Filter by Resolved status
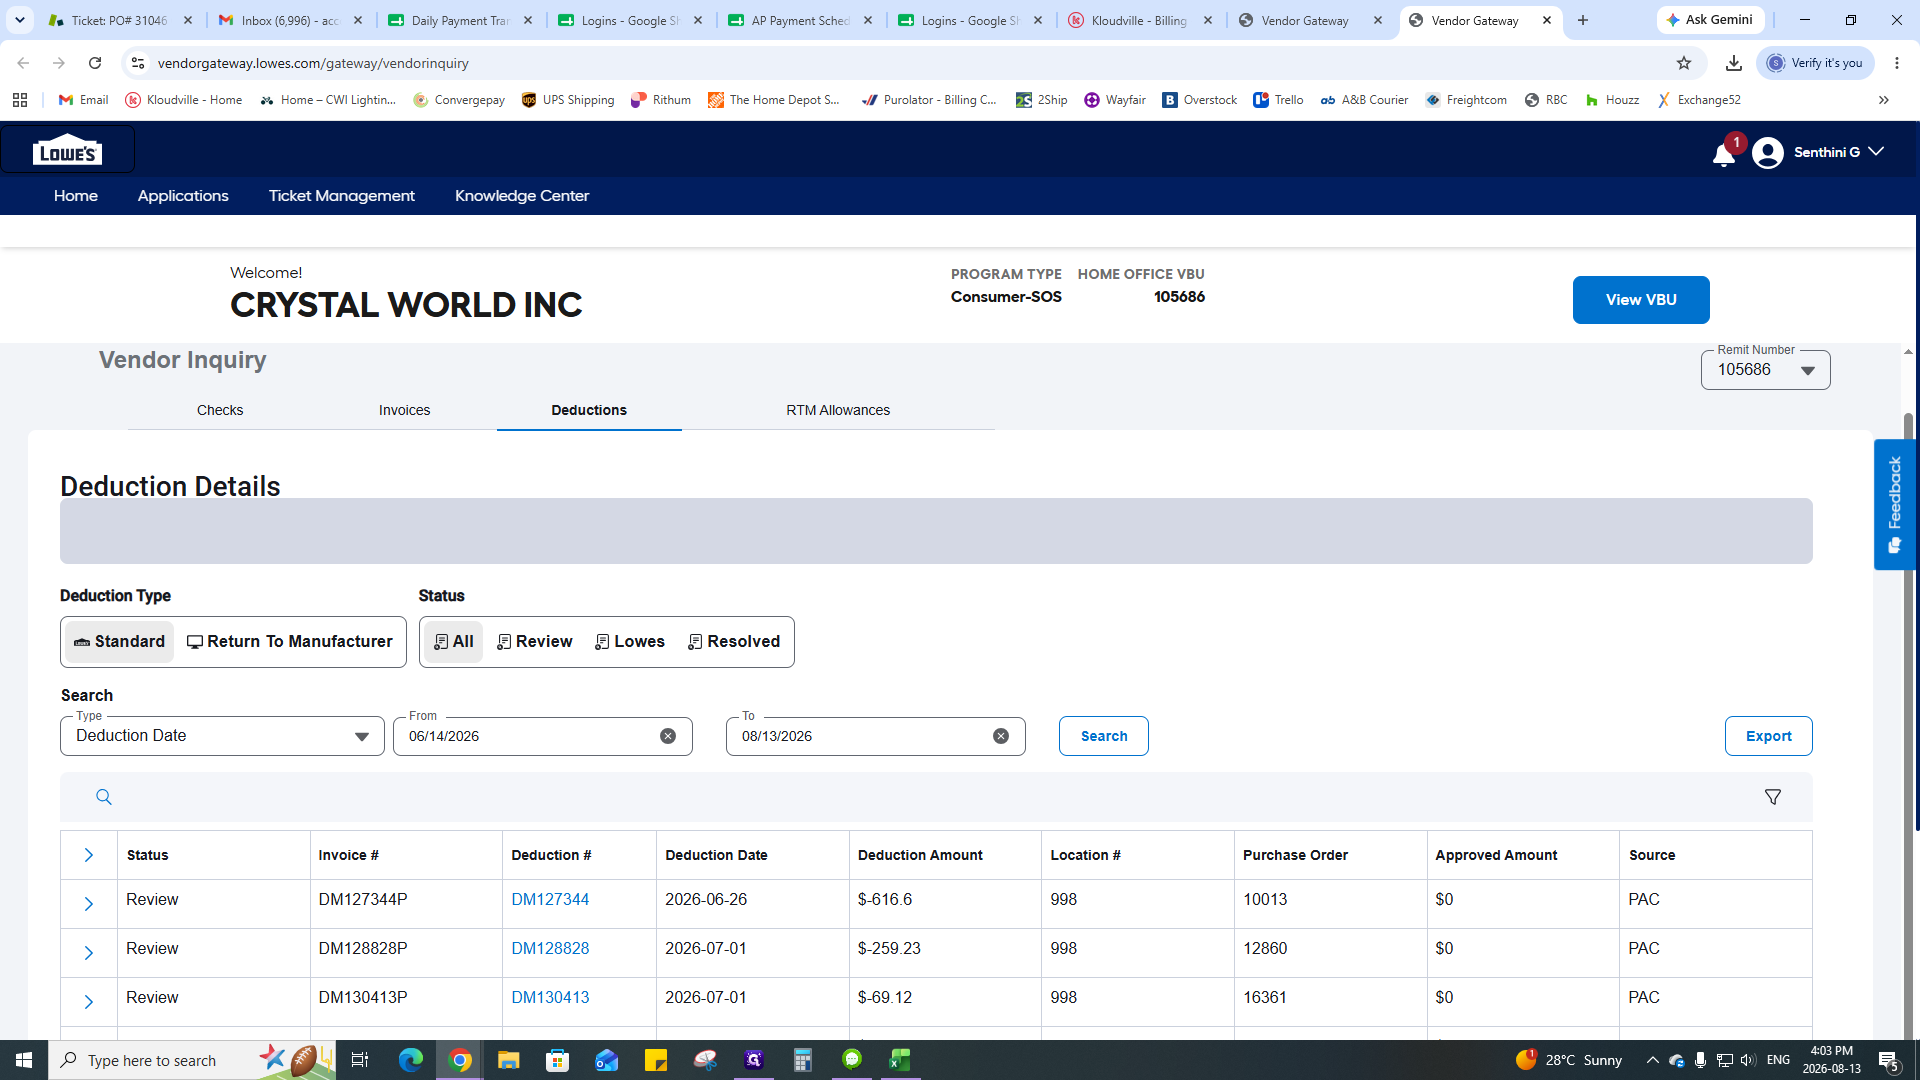The height and width of the screenshot is (1080, 1920). [x=734, y=642]
